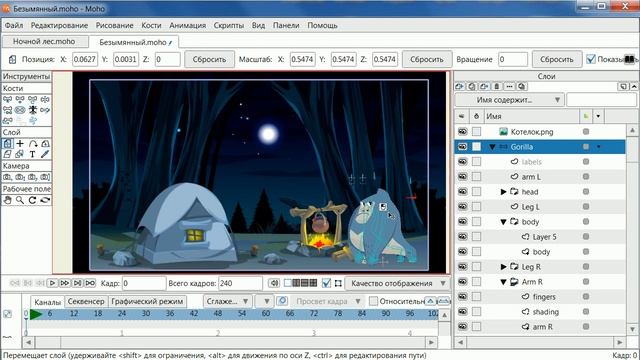This screenshot has width=640, height=360.
Task: Open the Скрипты menu
Action: tap(229, 25)
